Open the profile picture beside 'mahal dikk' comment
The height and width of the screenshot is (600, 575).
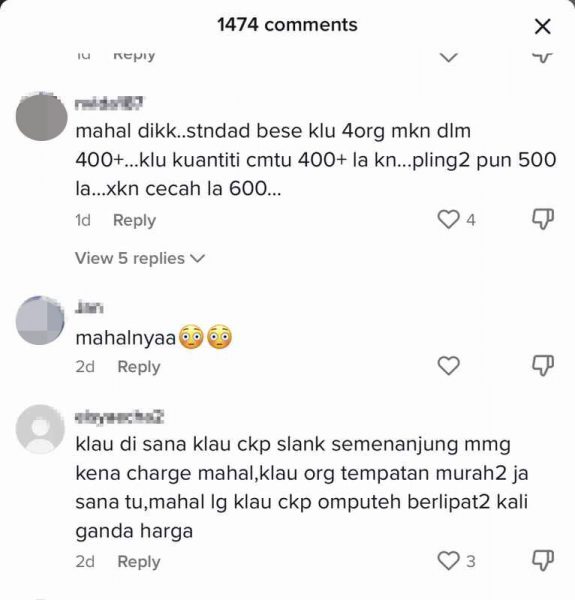41,116
